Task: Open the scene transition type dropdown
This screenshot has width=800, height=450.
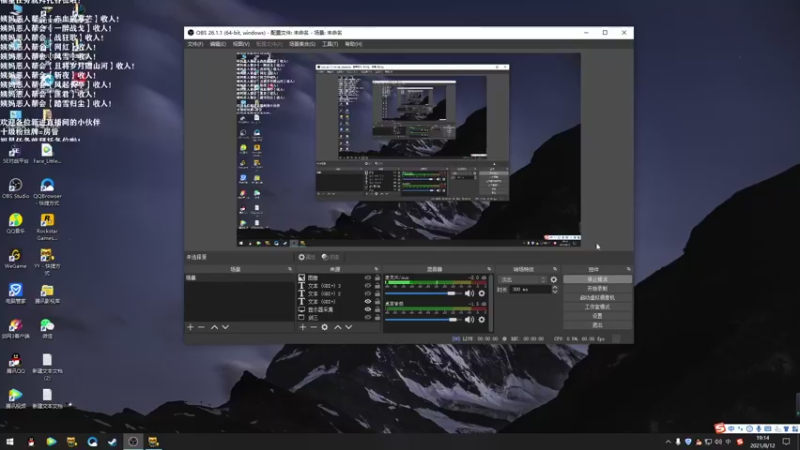Action: (x=522, y=280)
